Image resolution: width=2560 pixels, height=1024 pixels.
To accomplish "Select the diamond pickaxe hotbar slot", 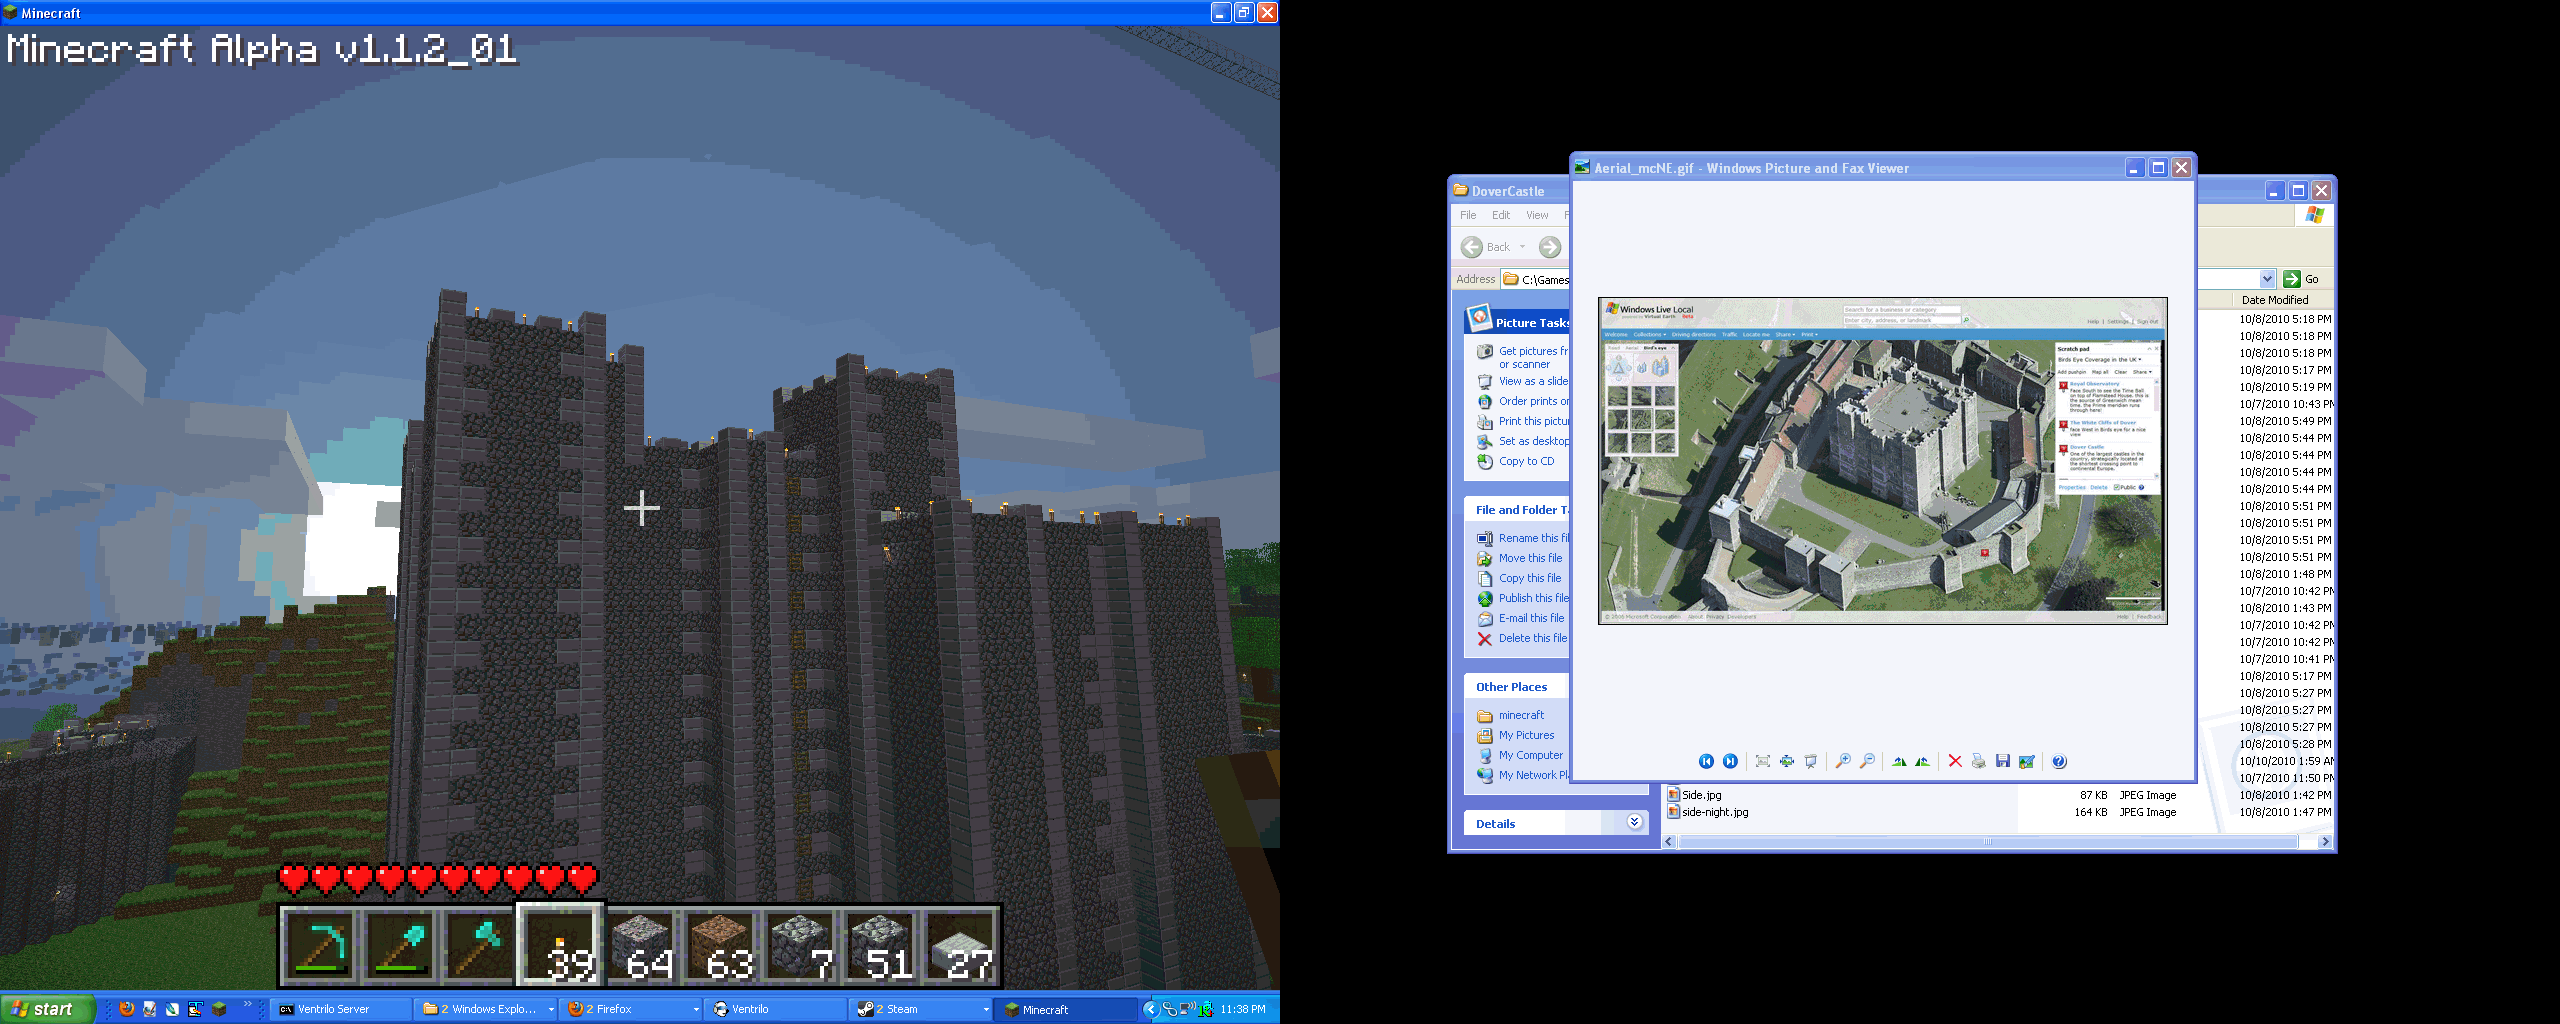I will coord(320,945).
